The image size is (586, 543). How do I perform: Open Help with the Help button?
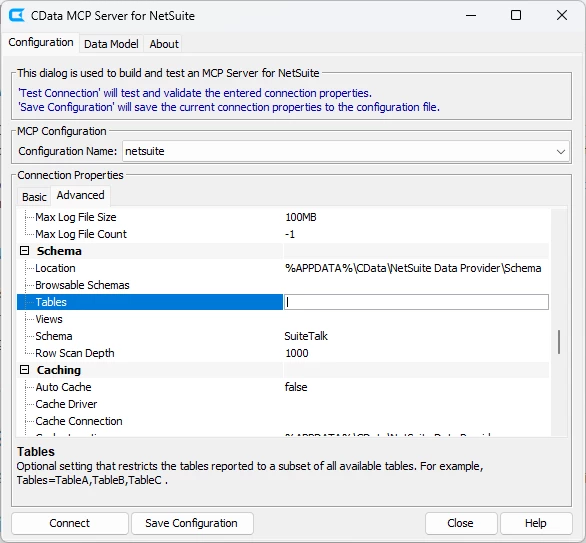(536, 523)
